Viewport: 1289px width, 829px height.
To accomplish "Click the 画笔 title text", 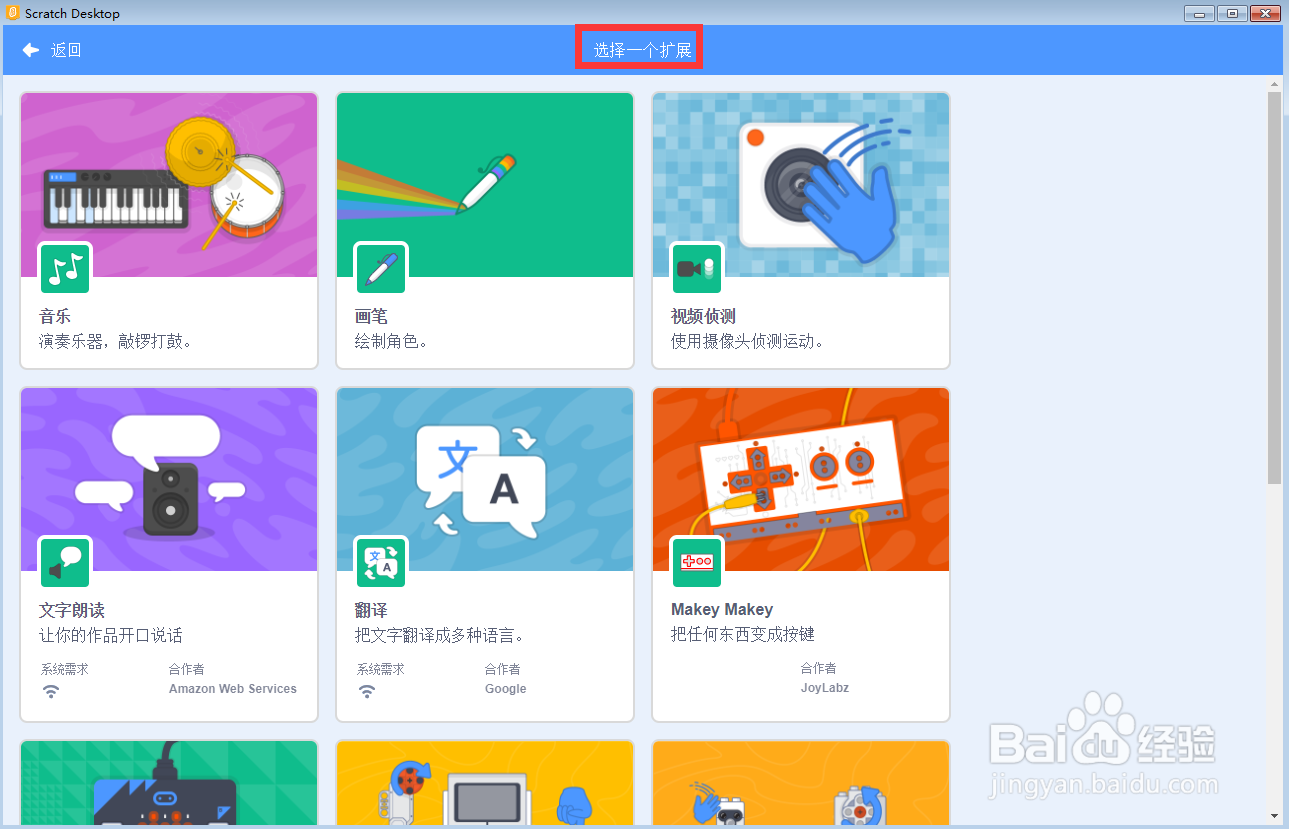I will pos(371,316).
